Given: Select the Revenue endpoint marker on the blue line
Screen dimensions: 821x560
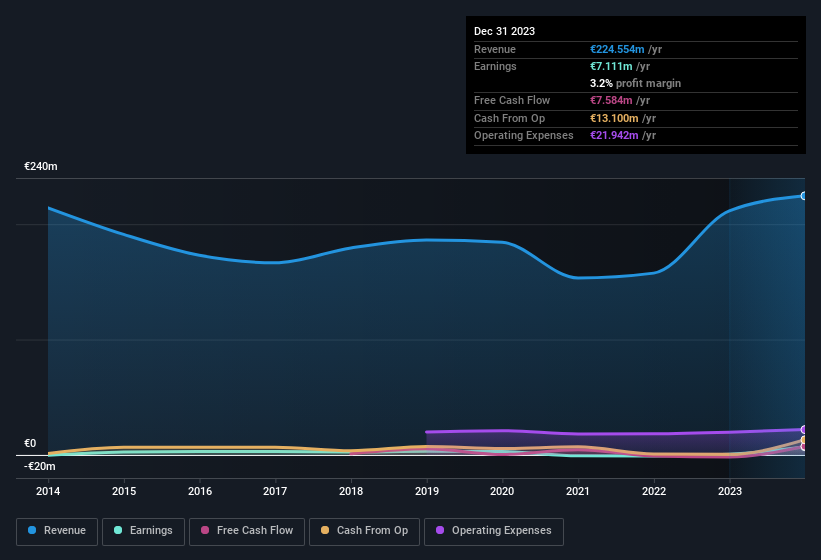Looking at the screenshot, I should 803,196.
